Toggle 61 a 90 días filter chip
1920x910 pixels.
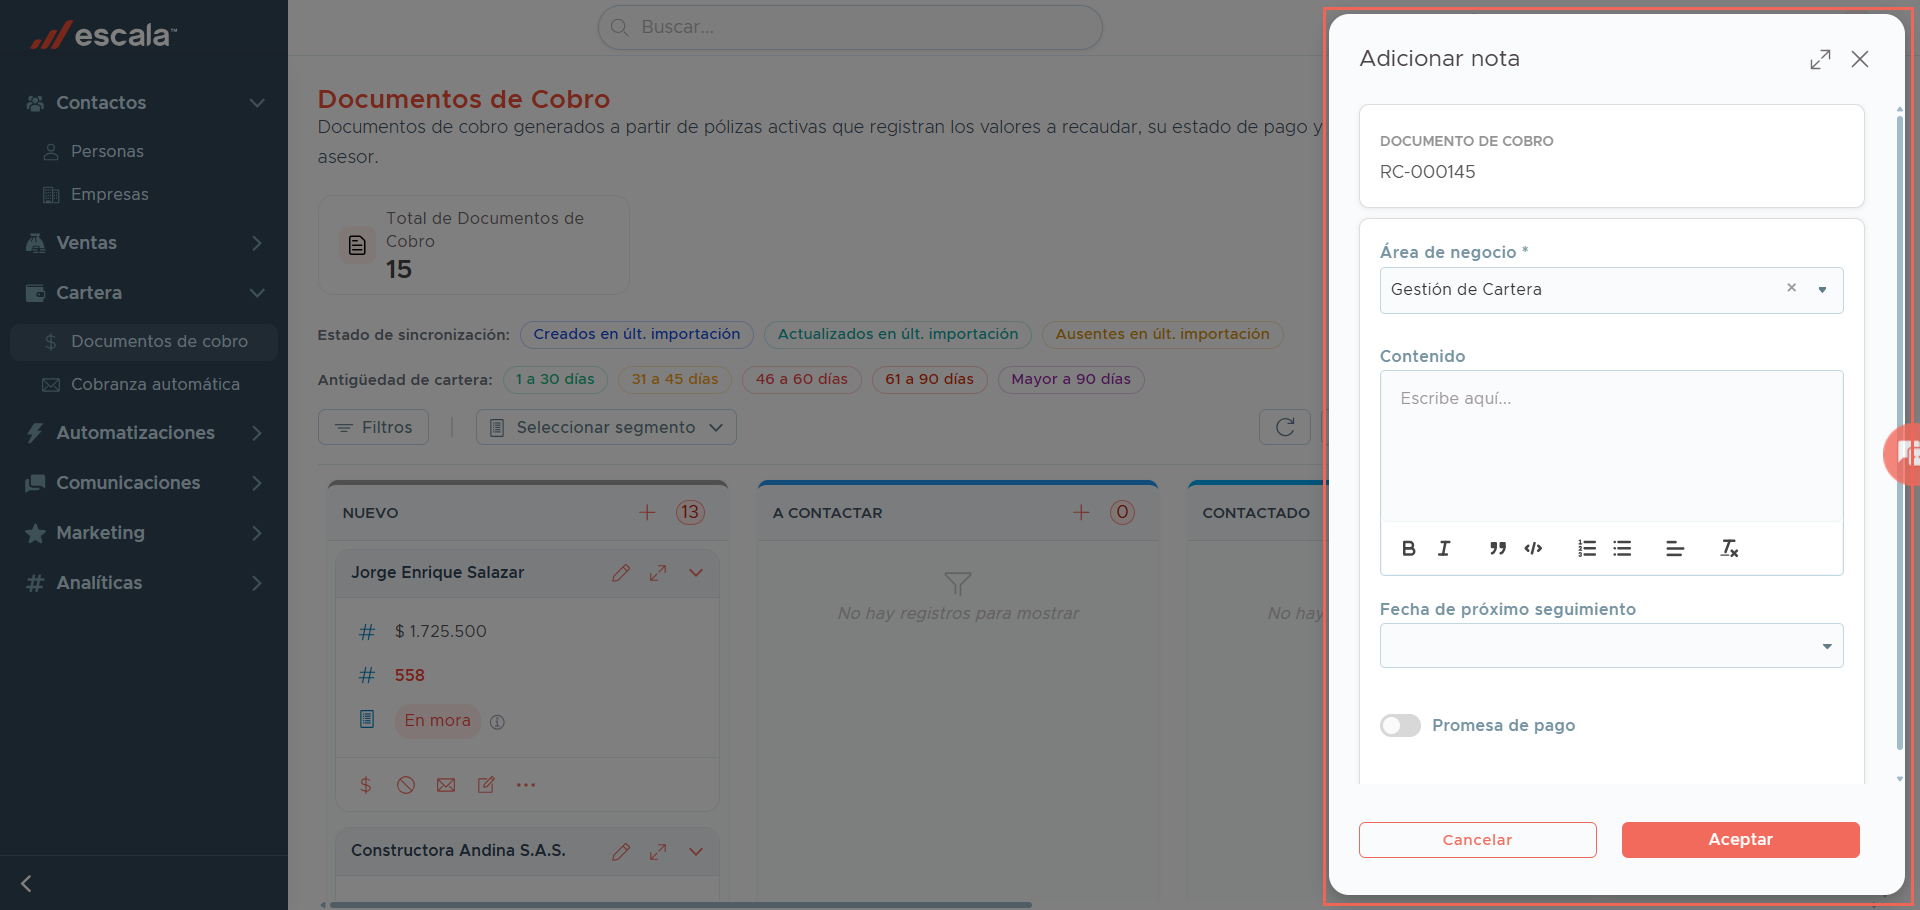929,379
